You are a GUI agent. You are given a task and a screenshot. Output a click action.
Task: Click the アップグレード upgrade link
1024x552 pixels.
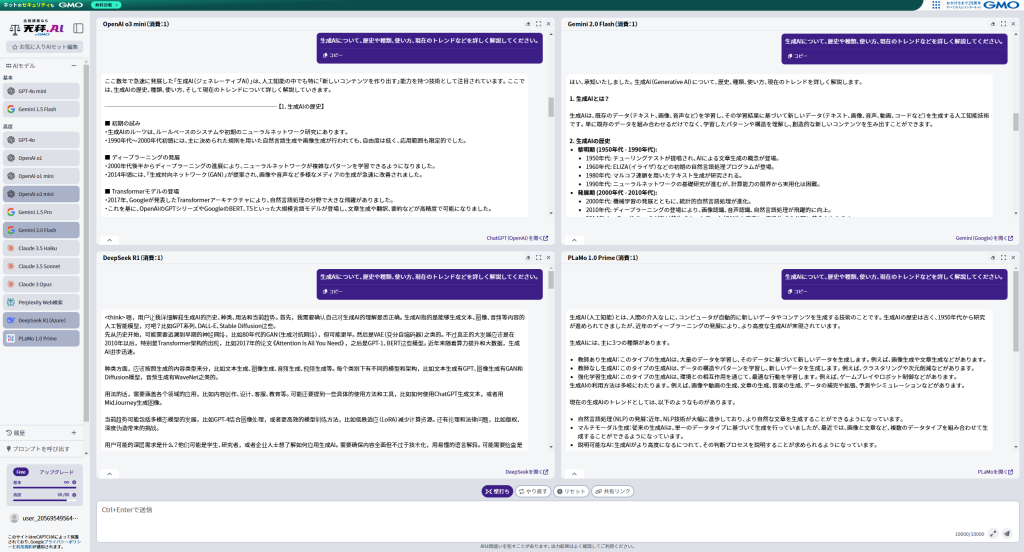(56, 472)
